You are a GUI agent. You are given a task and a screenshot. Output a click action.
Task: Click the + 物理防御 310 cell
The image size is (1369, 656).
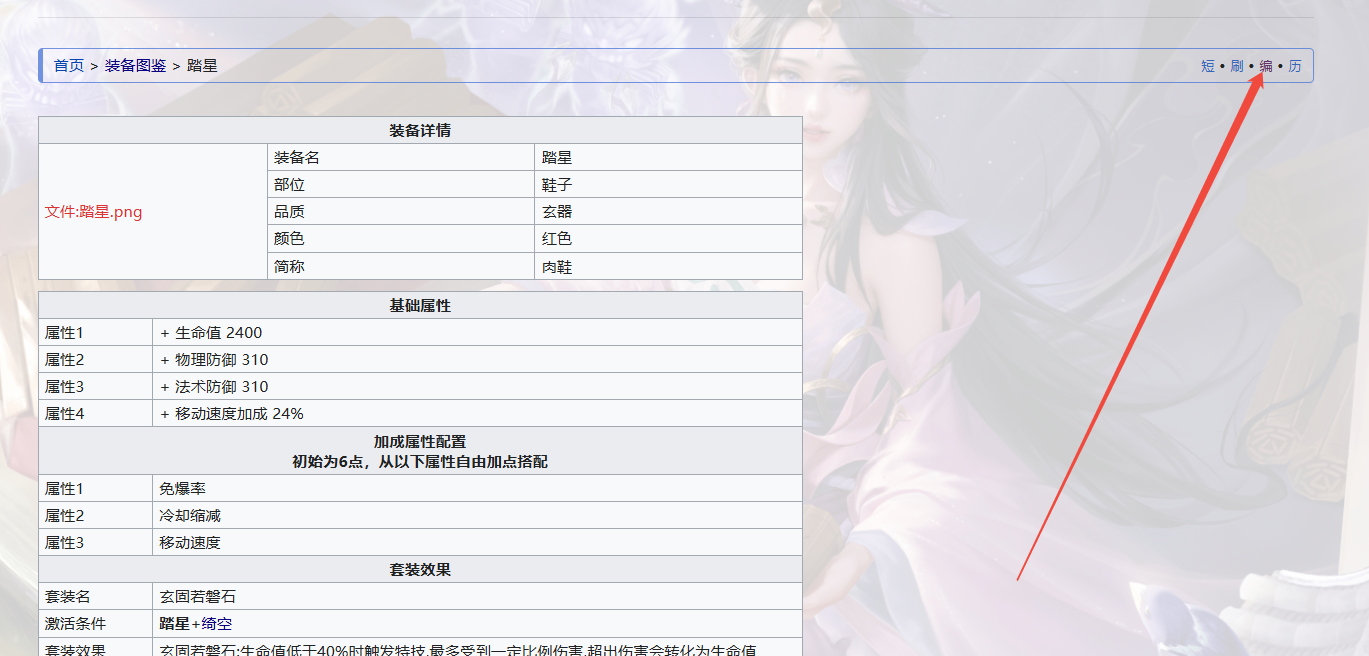click(x=477, y=360)
